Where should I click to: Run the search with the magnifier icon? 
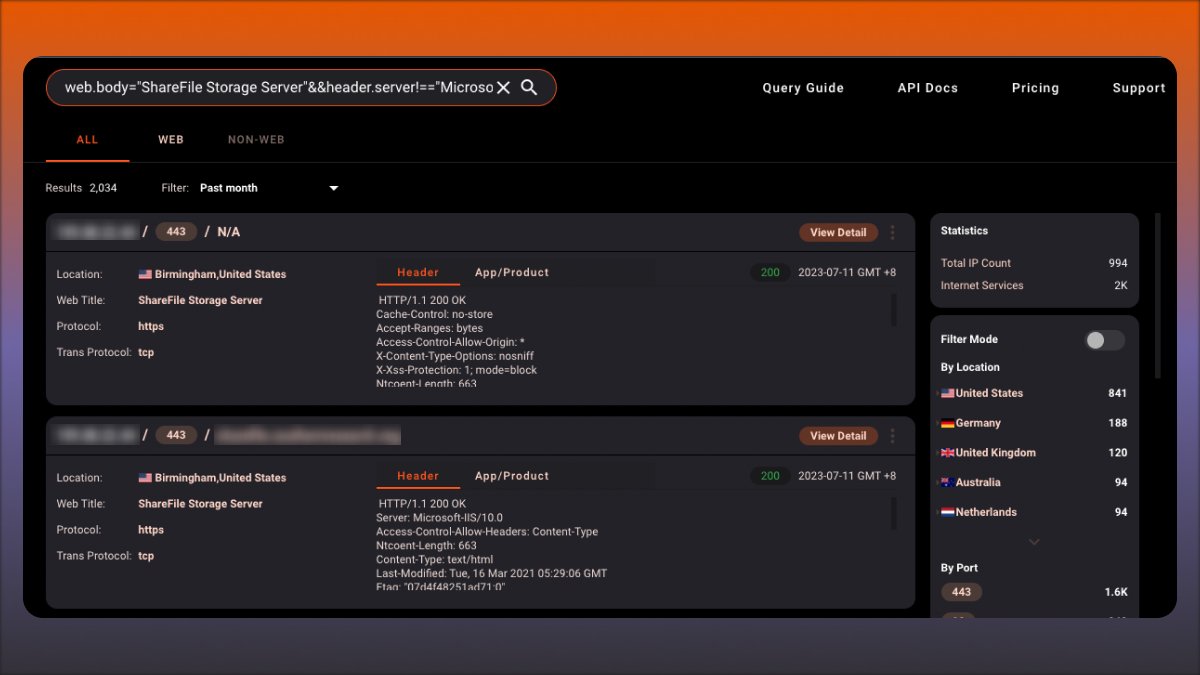click(x=529, y=88)
